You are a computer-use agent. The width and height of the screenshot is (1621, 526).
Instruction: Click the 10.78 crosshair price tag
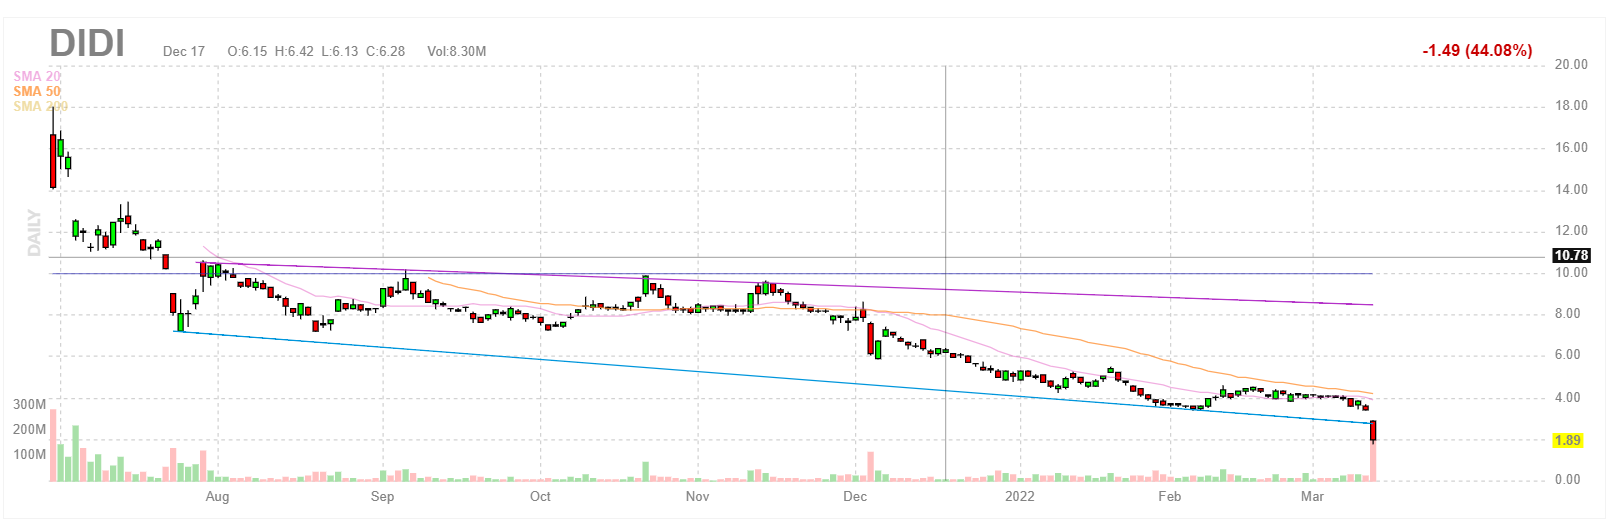click(x=1571, y=256)
